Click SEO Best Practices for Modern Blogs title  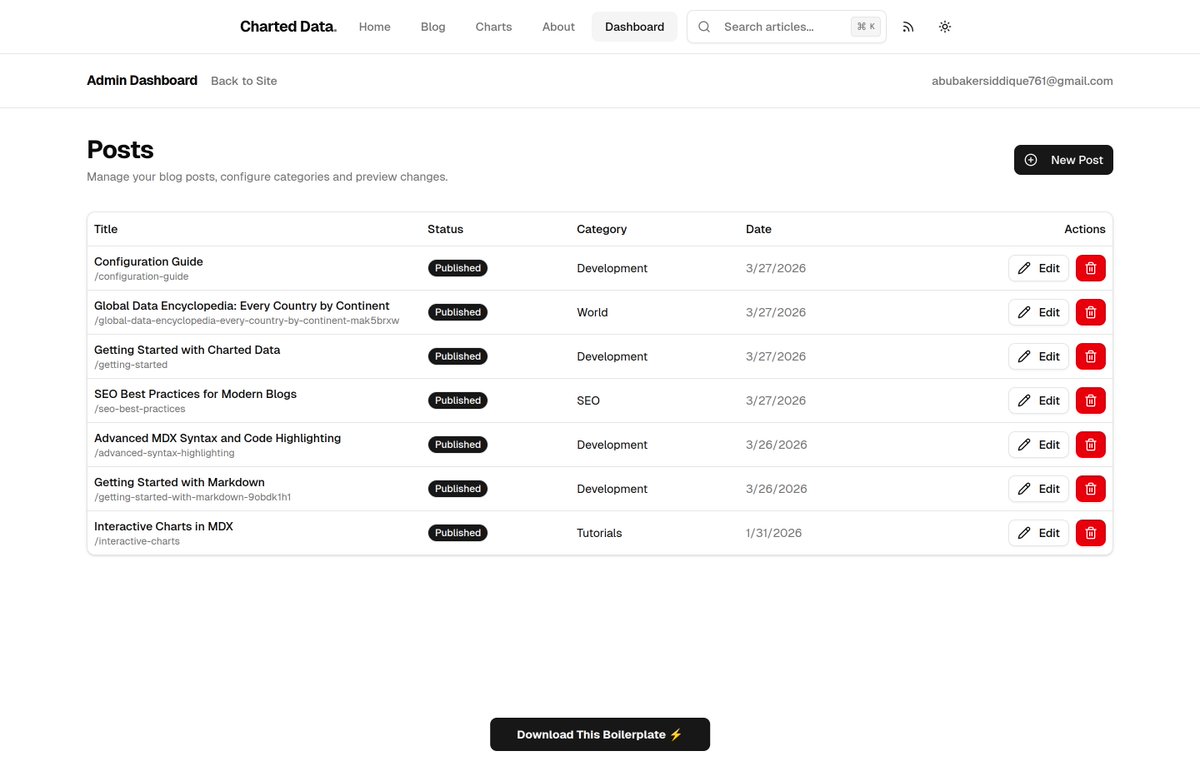[x=195, y=394]
